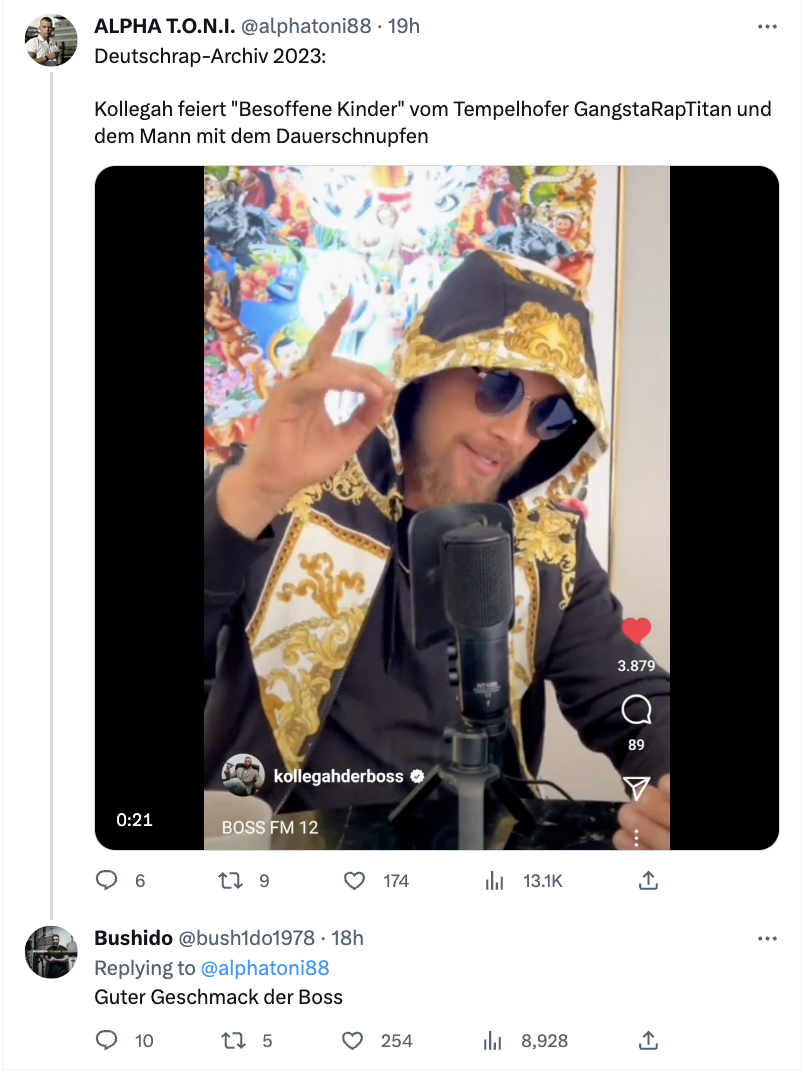Open the 19h timestamp of the tweet
The image size is (804, 1072).
tap(403, 27)
